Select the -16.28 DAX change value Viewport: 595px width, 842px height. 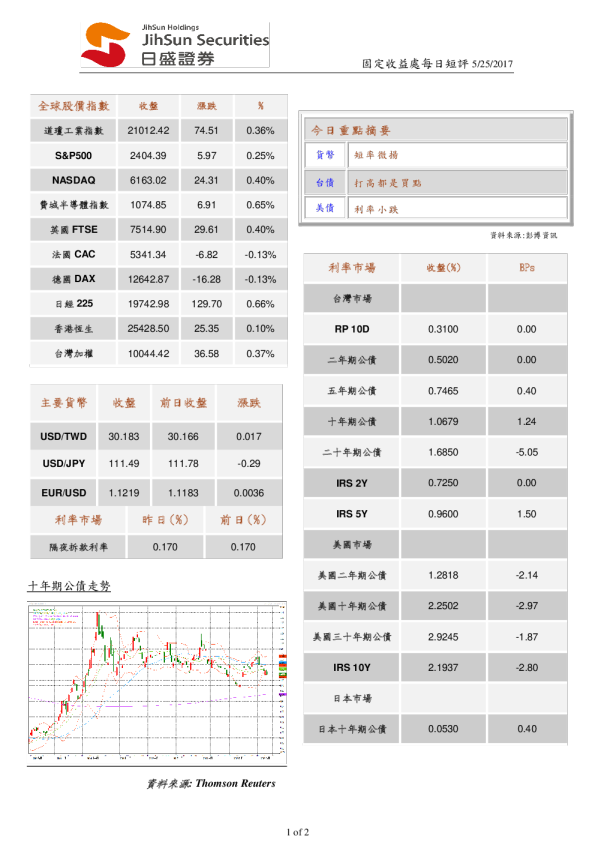click(207, 279)
